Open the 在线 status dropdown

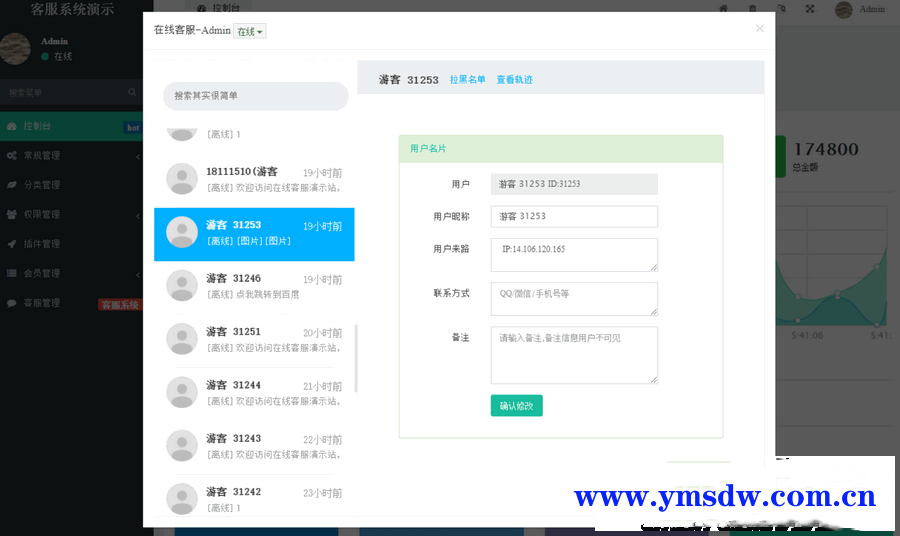pyautogui.click(x=249, y=31)
